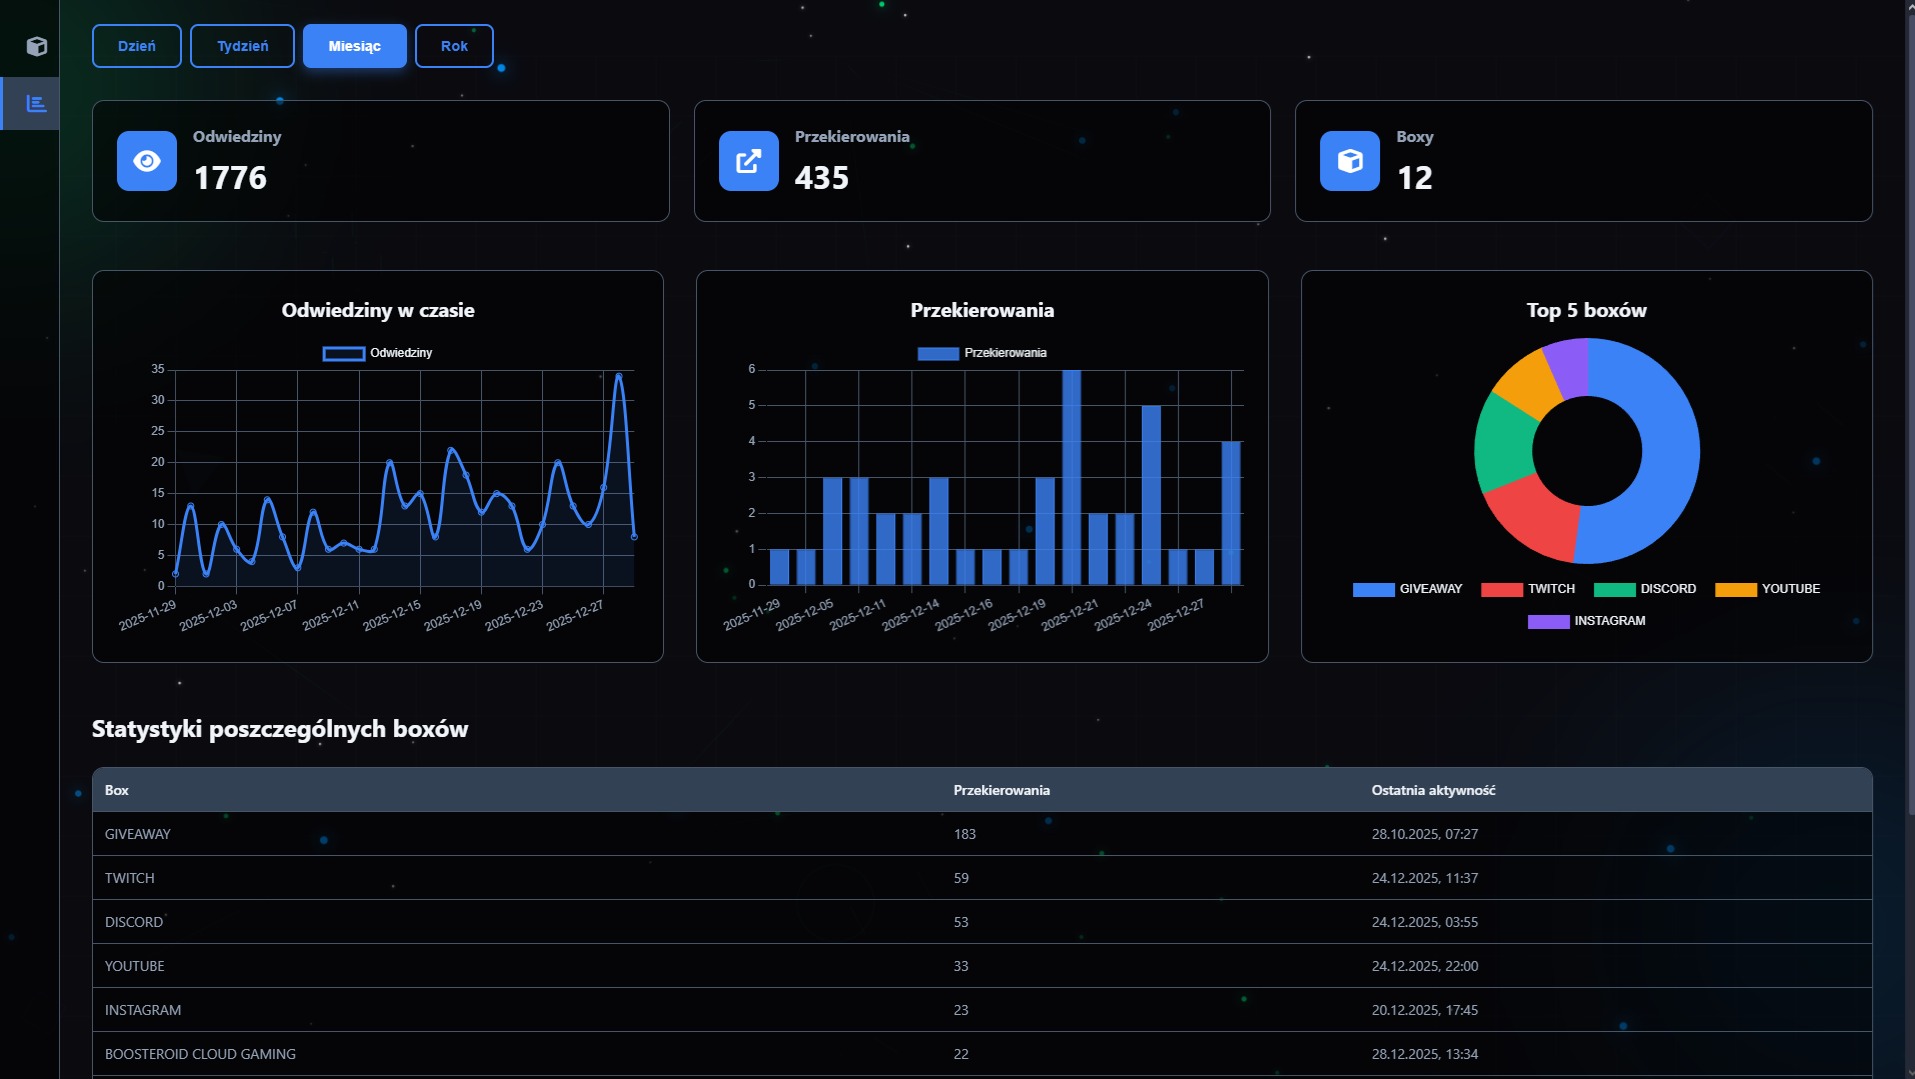Open the statistics chart icon in sidebar
This screenshot has height=1079, width=1915.
(37, 104)
